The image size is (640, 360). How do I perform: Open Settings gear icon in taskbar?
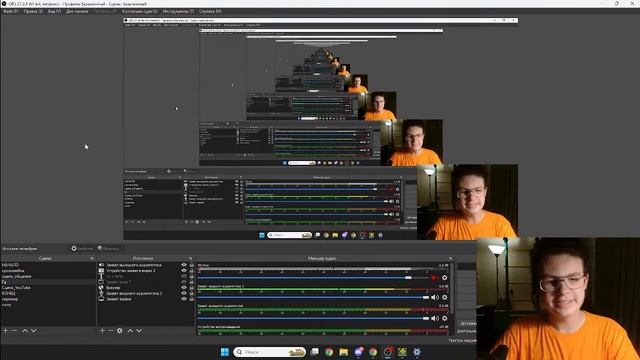(x=417, y=352)
